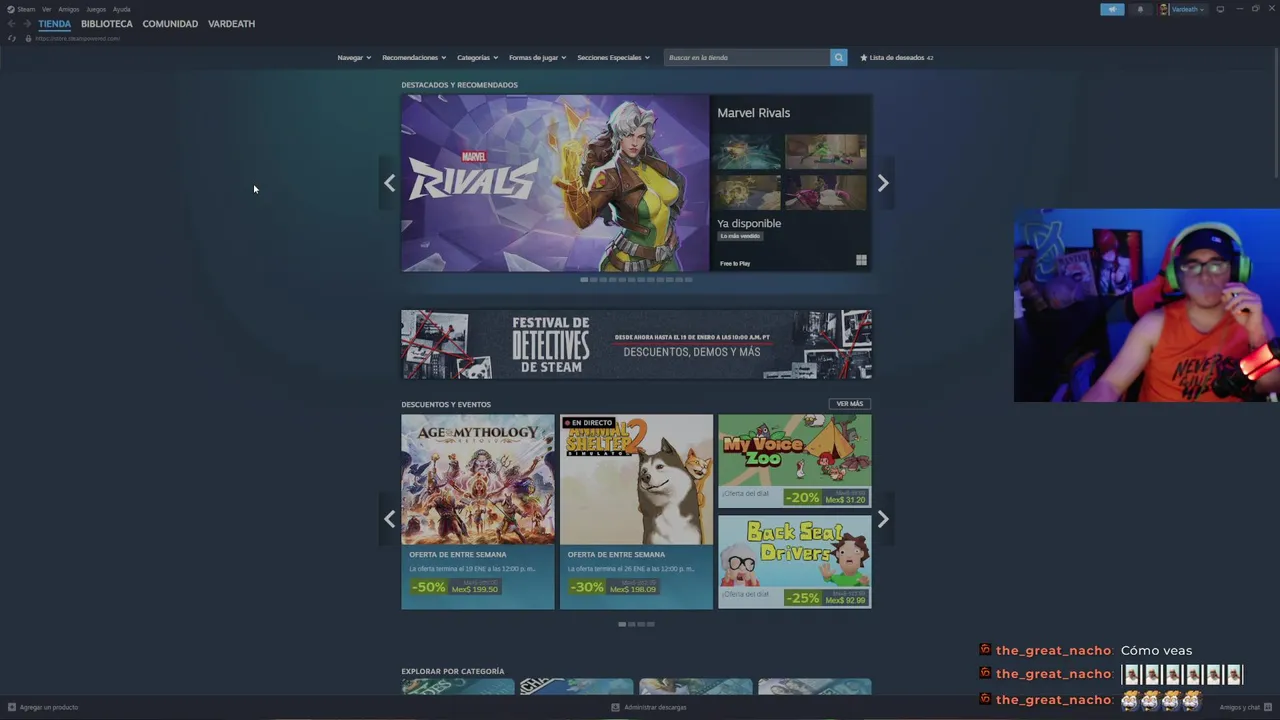
Task: Open the Marvel Rivals featured banner
Action: coord(555,183)
